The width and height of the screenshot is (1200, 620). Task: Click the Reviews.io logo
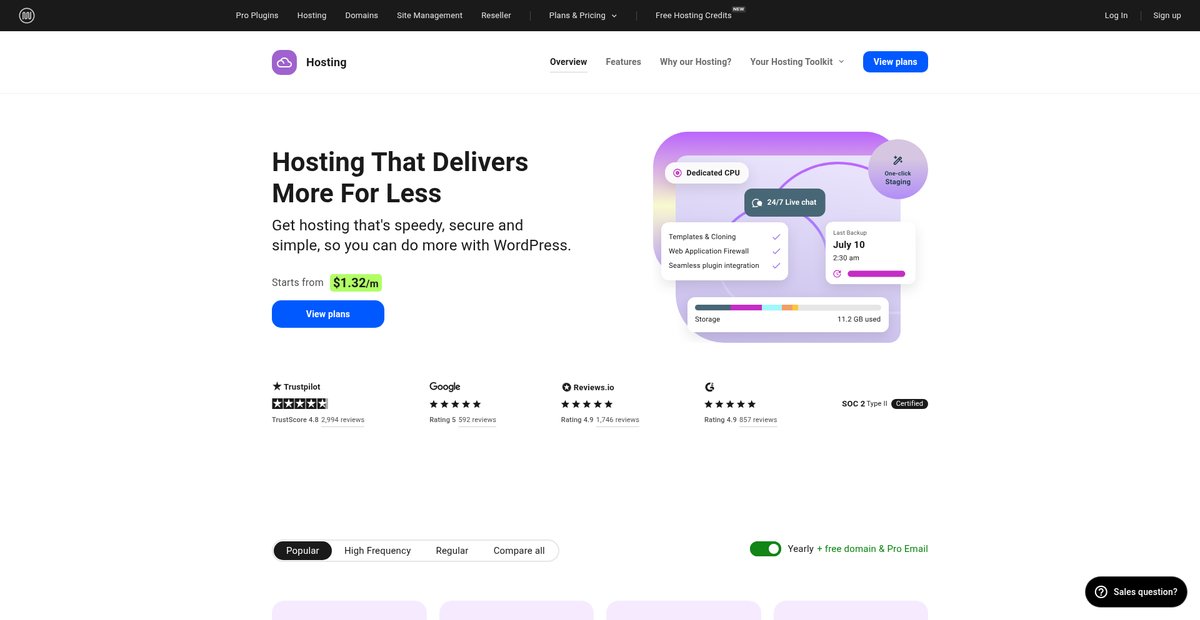[x=588, y=387]
